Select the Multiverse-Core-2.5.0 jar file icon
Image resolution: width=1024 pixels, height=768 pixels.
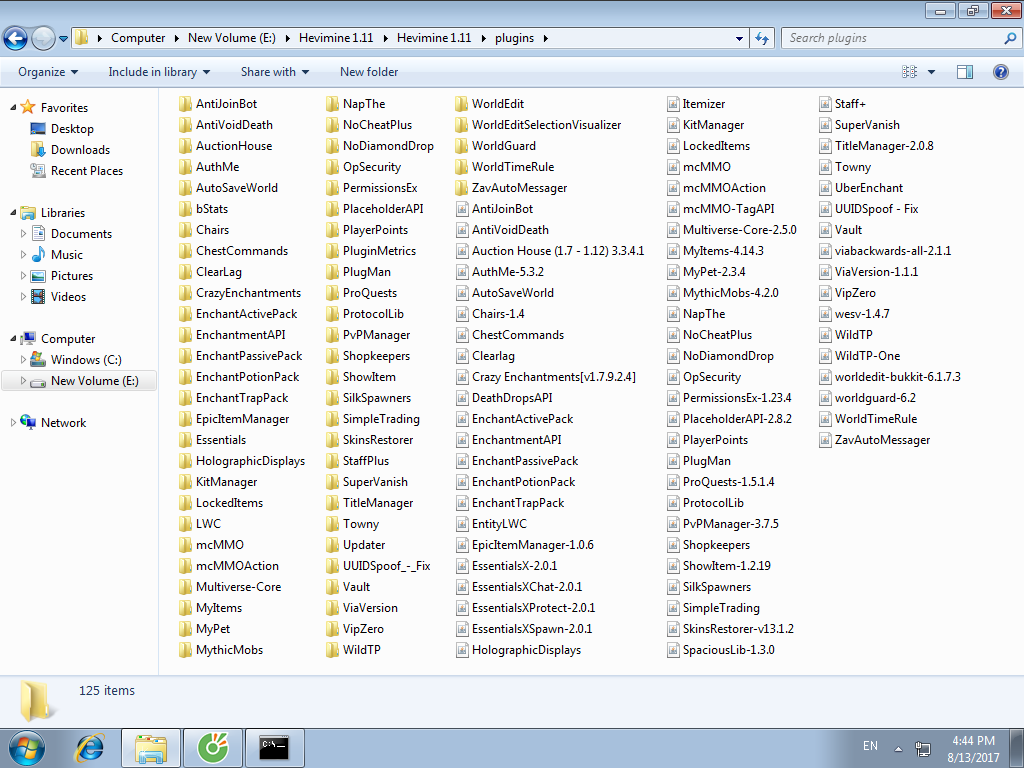pos(673,230)
